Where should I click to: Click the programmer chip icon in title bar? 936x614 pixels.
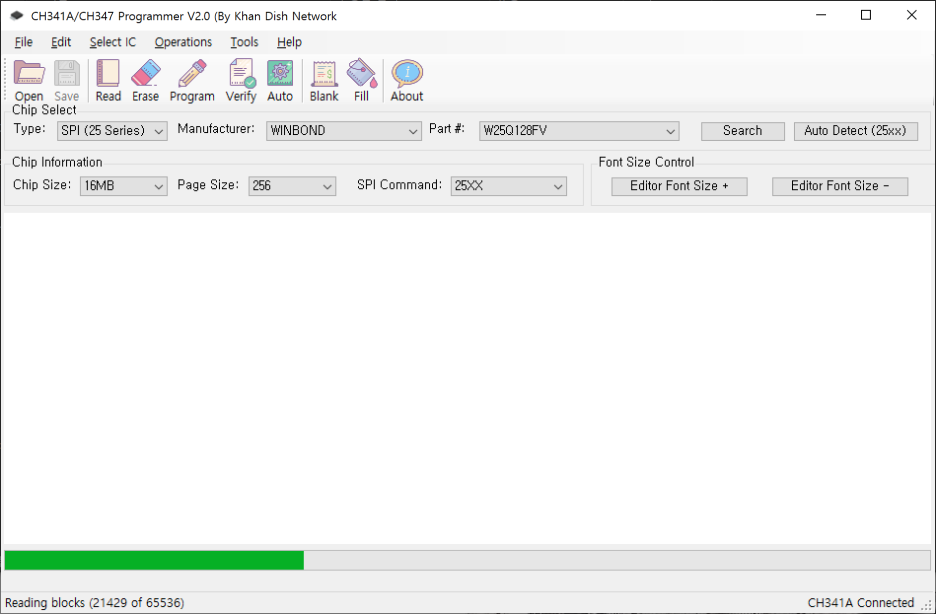17,16
